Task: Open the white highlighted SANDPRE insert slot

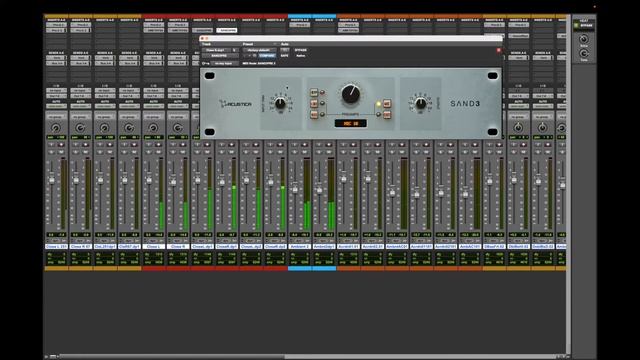Action: pyautogui.click(x=227, y=30)
